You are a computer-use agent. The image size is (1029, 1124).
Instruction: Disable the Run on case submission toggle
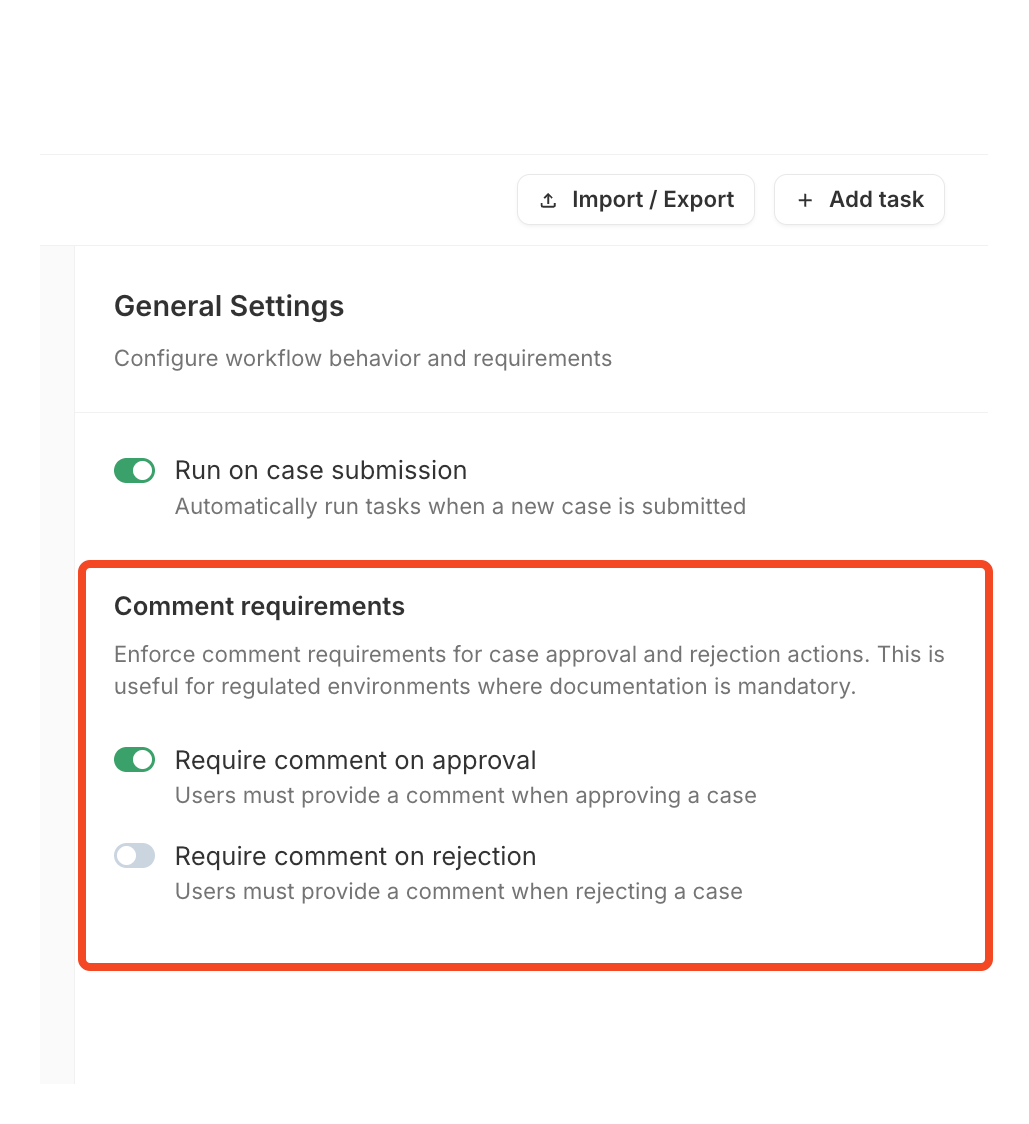(135, 470)
